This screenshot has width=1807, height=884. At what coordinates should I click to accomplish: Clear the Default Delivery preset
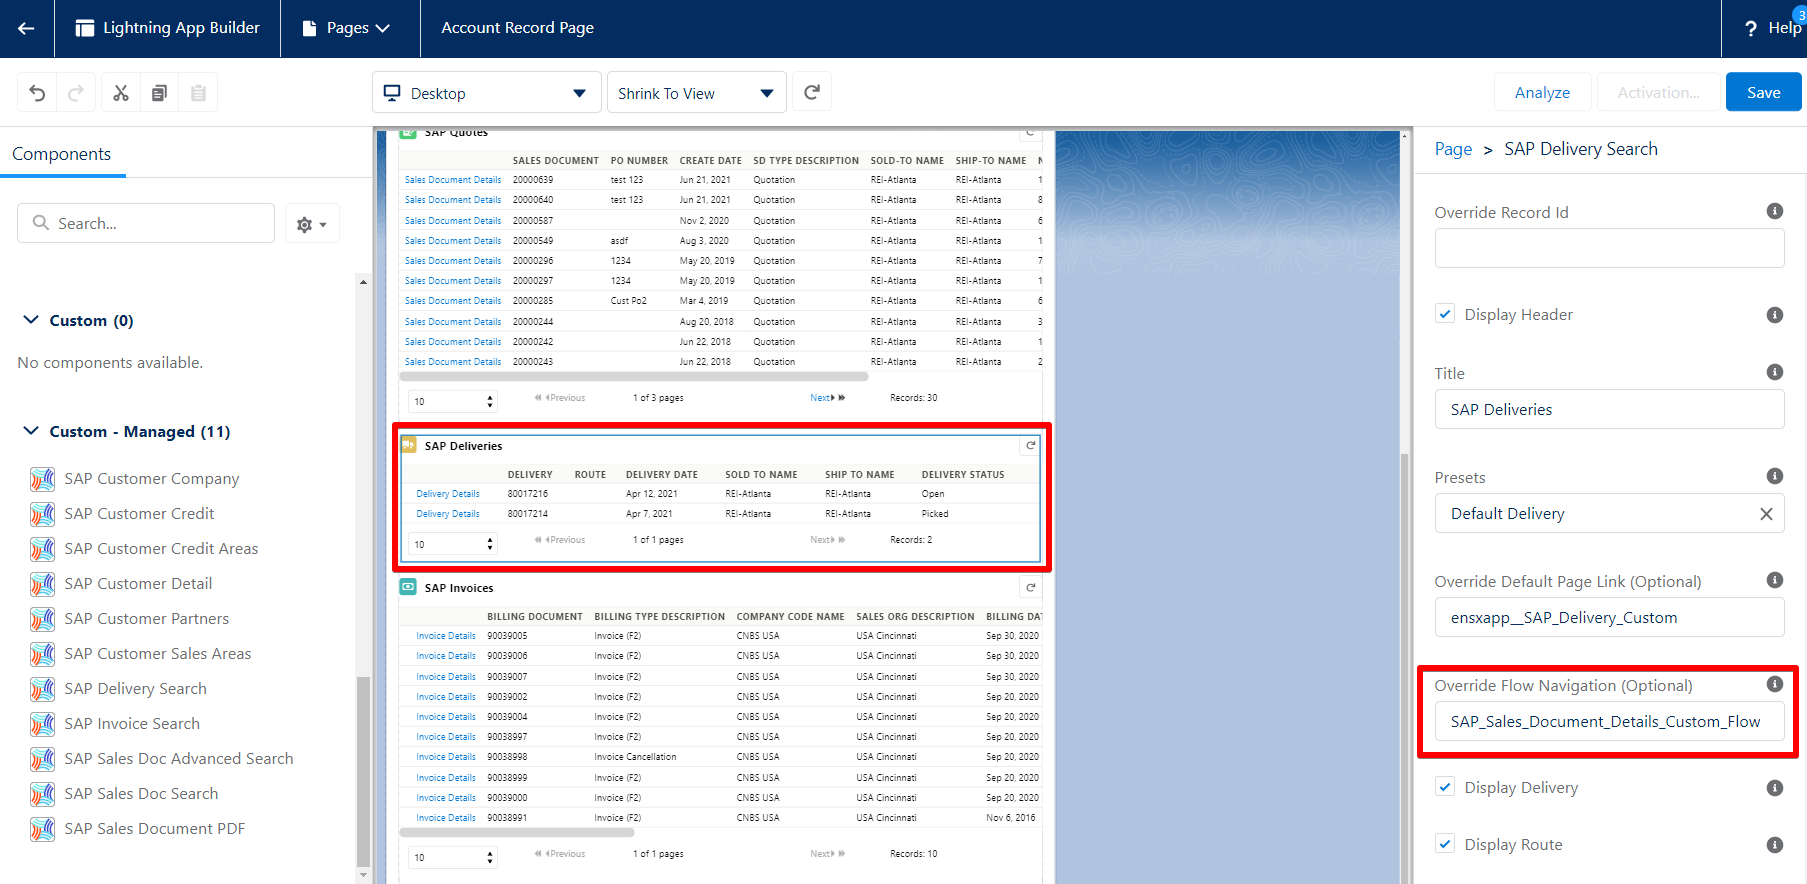point(1766,514)
